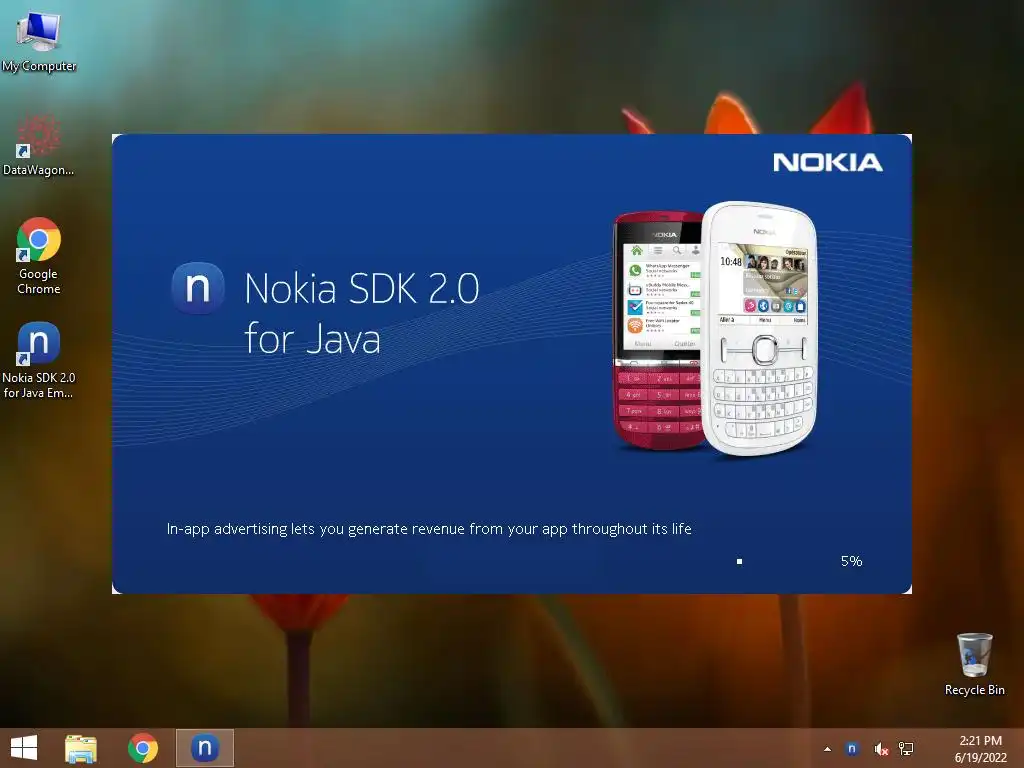Select the Nokia SDK 2.0 for Java Emulator shortcut

(39, 360)
